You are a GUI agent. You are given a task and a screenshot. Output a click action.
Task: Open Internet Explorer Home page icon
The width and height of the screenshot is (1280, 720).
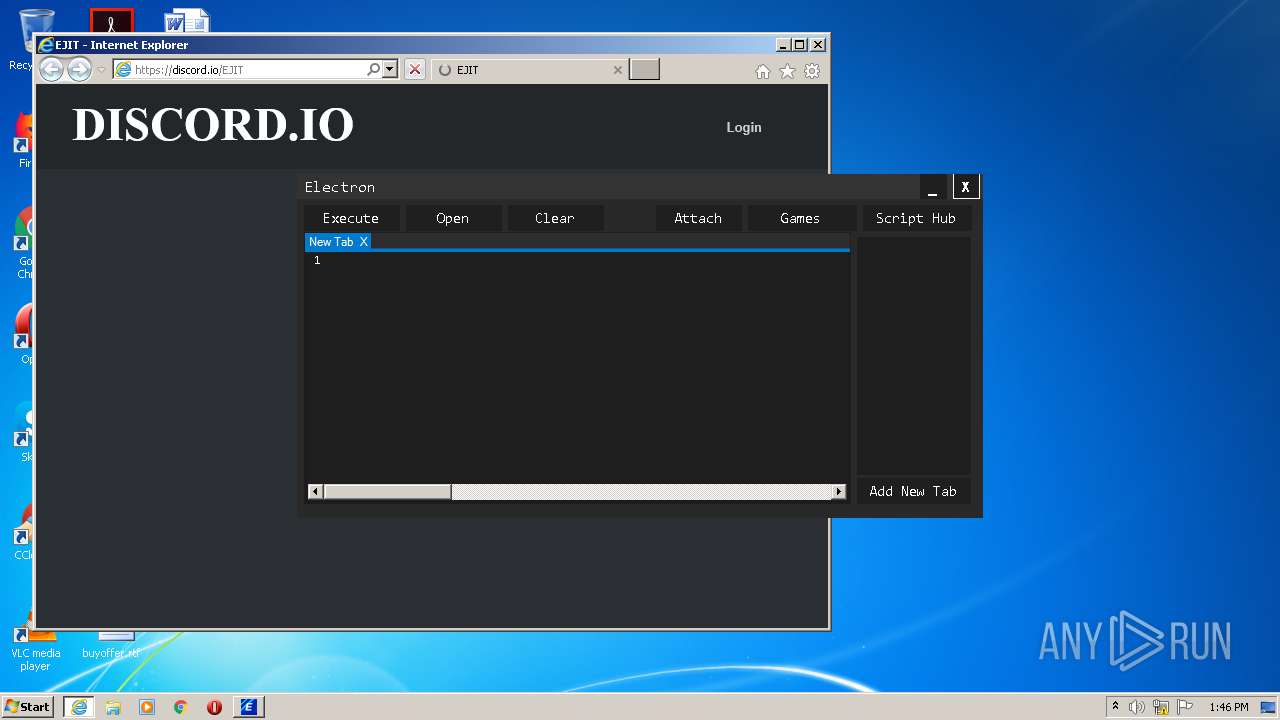point(763,71)
